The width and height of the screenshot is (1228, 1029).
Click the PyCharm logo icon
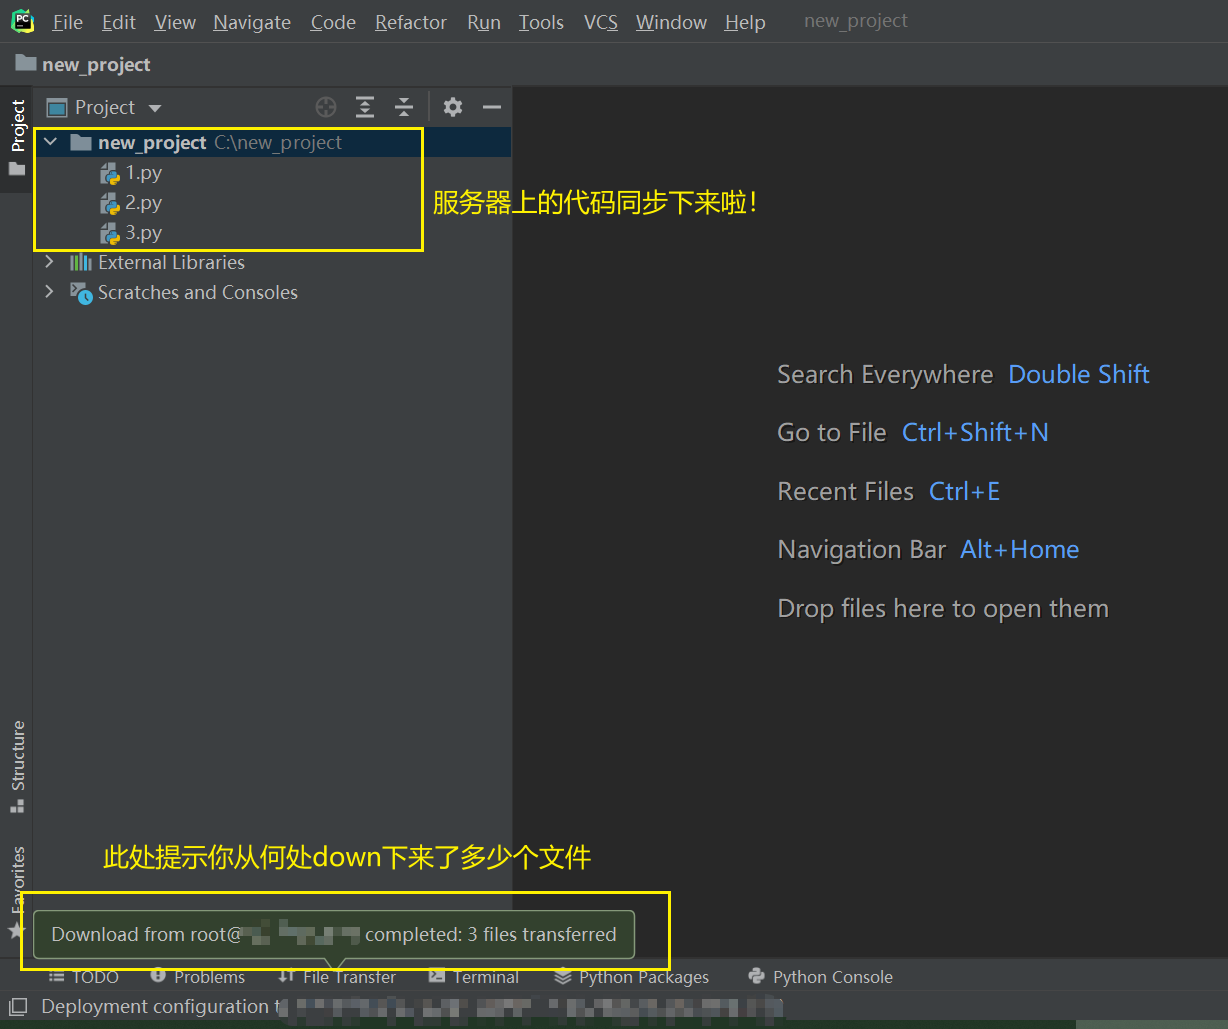(22, 21)
